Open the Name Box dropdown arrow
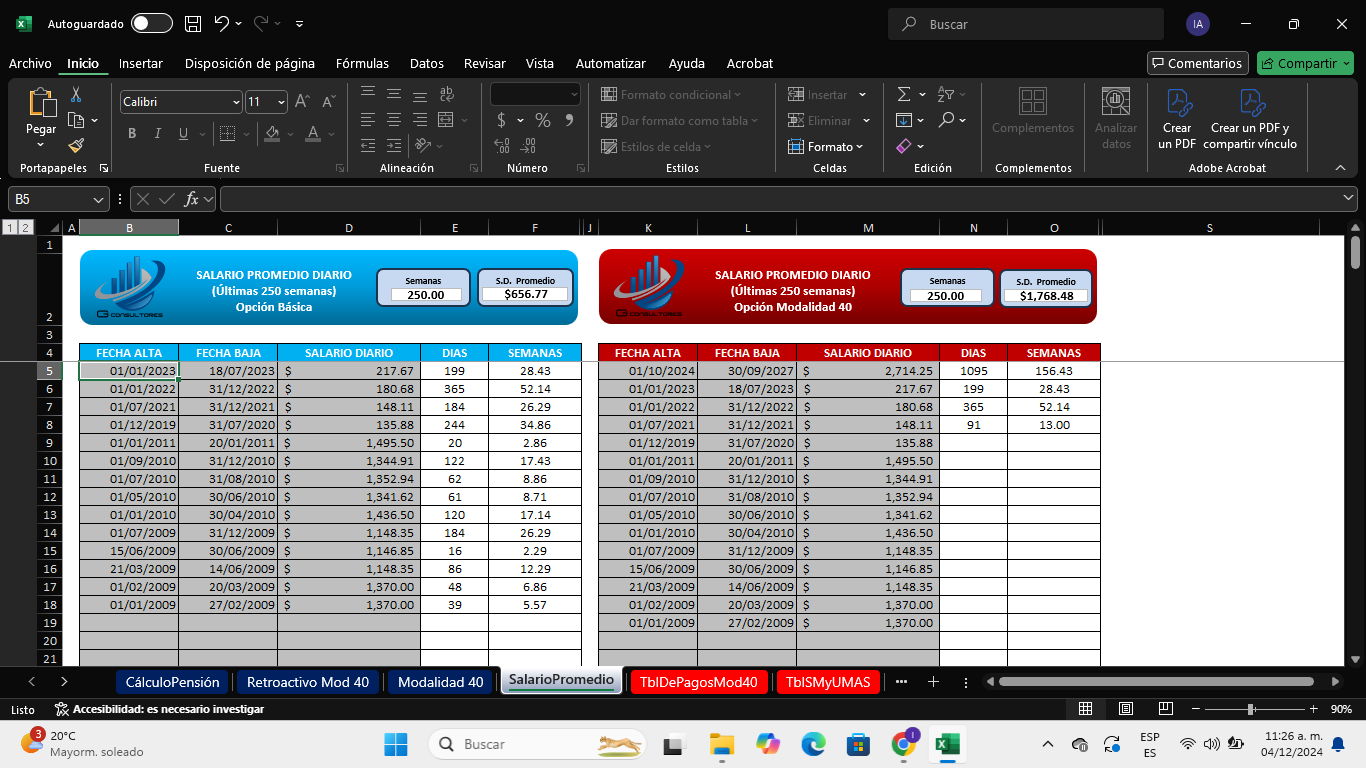 click(98, 199)
